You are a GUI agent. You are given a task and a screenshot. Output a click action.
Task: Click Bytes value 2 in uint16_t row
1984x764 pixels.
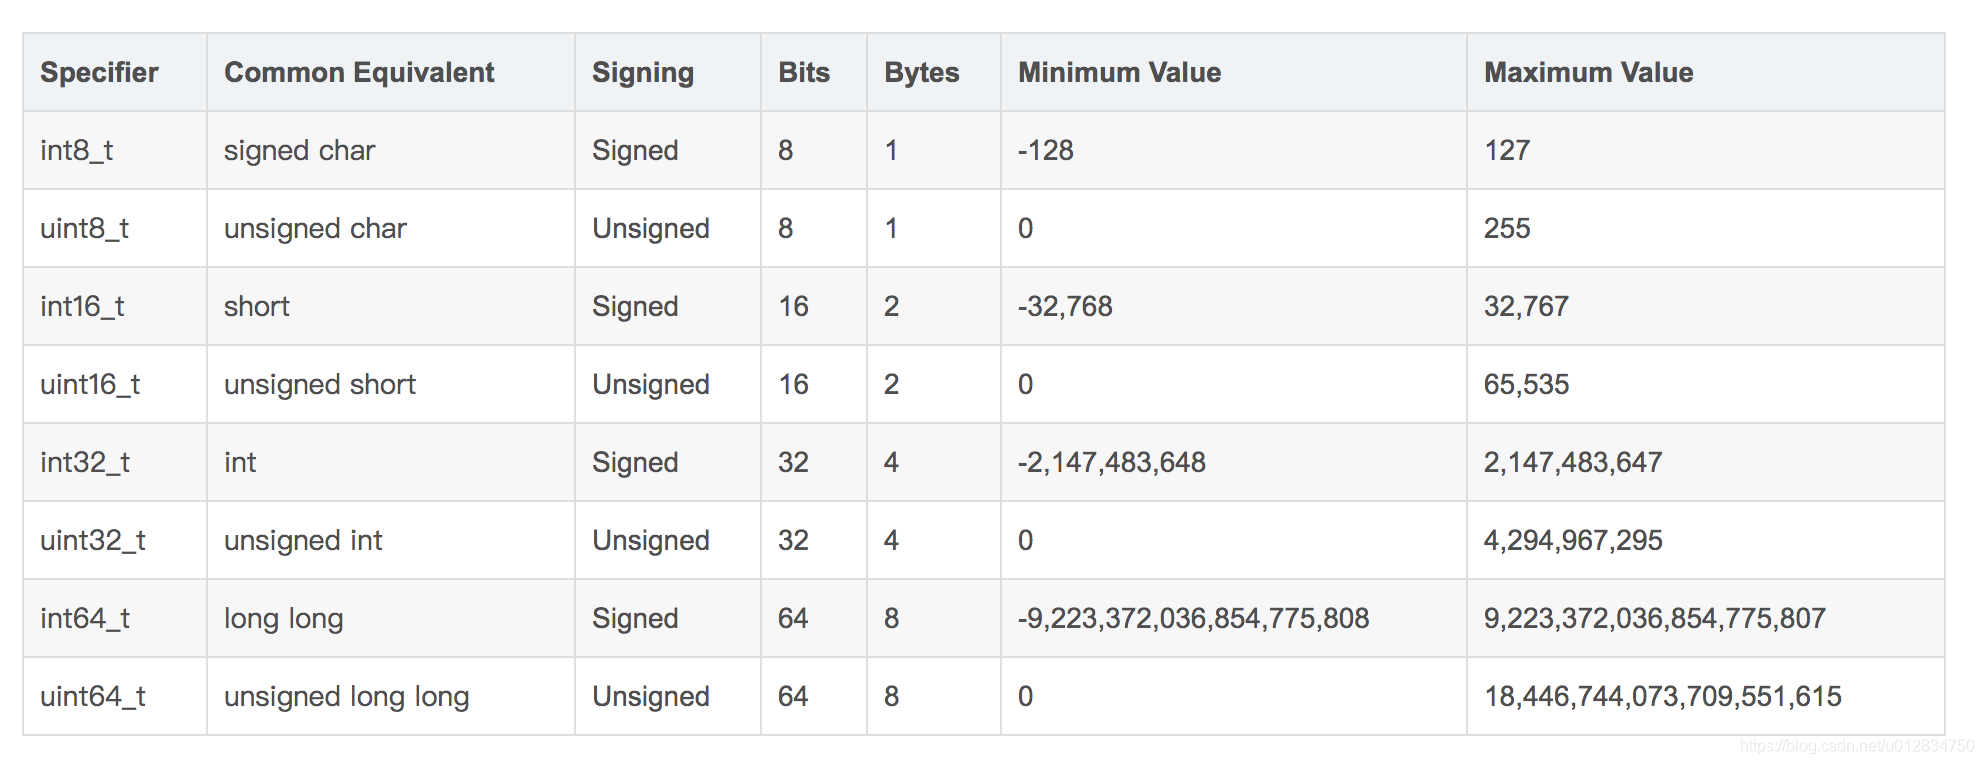coord(891,384)
